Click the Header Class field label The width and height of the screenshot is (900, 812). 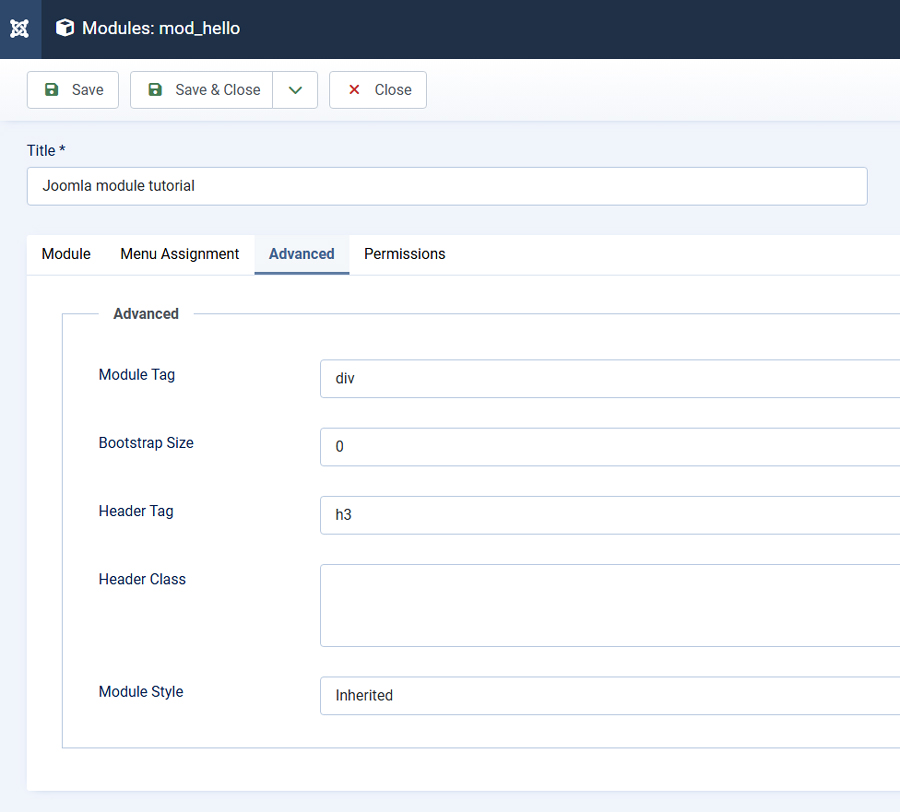tap(142, 579)
